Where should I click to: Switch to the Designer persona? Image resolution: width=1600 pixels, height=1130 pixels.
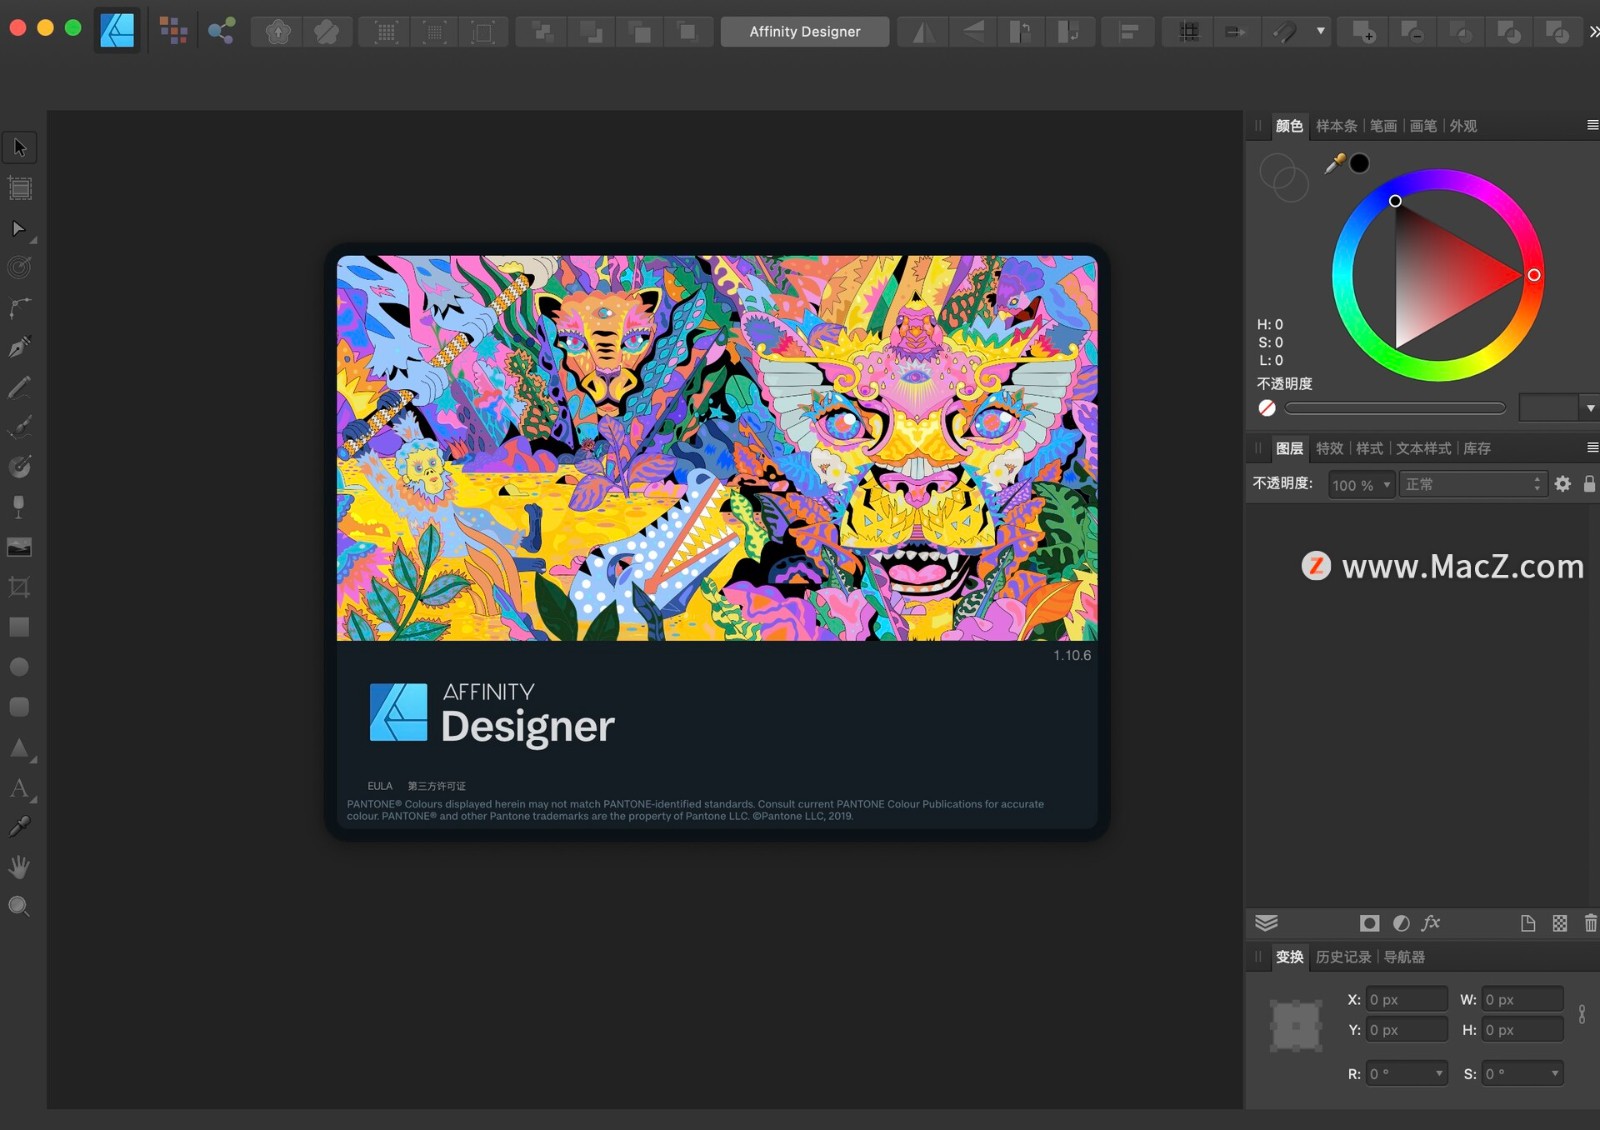117,31
